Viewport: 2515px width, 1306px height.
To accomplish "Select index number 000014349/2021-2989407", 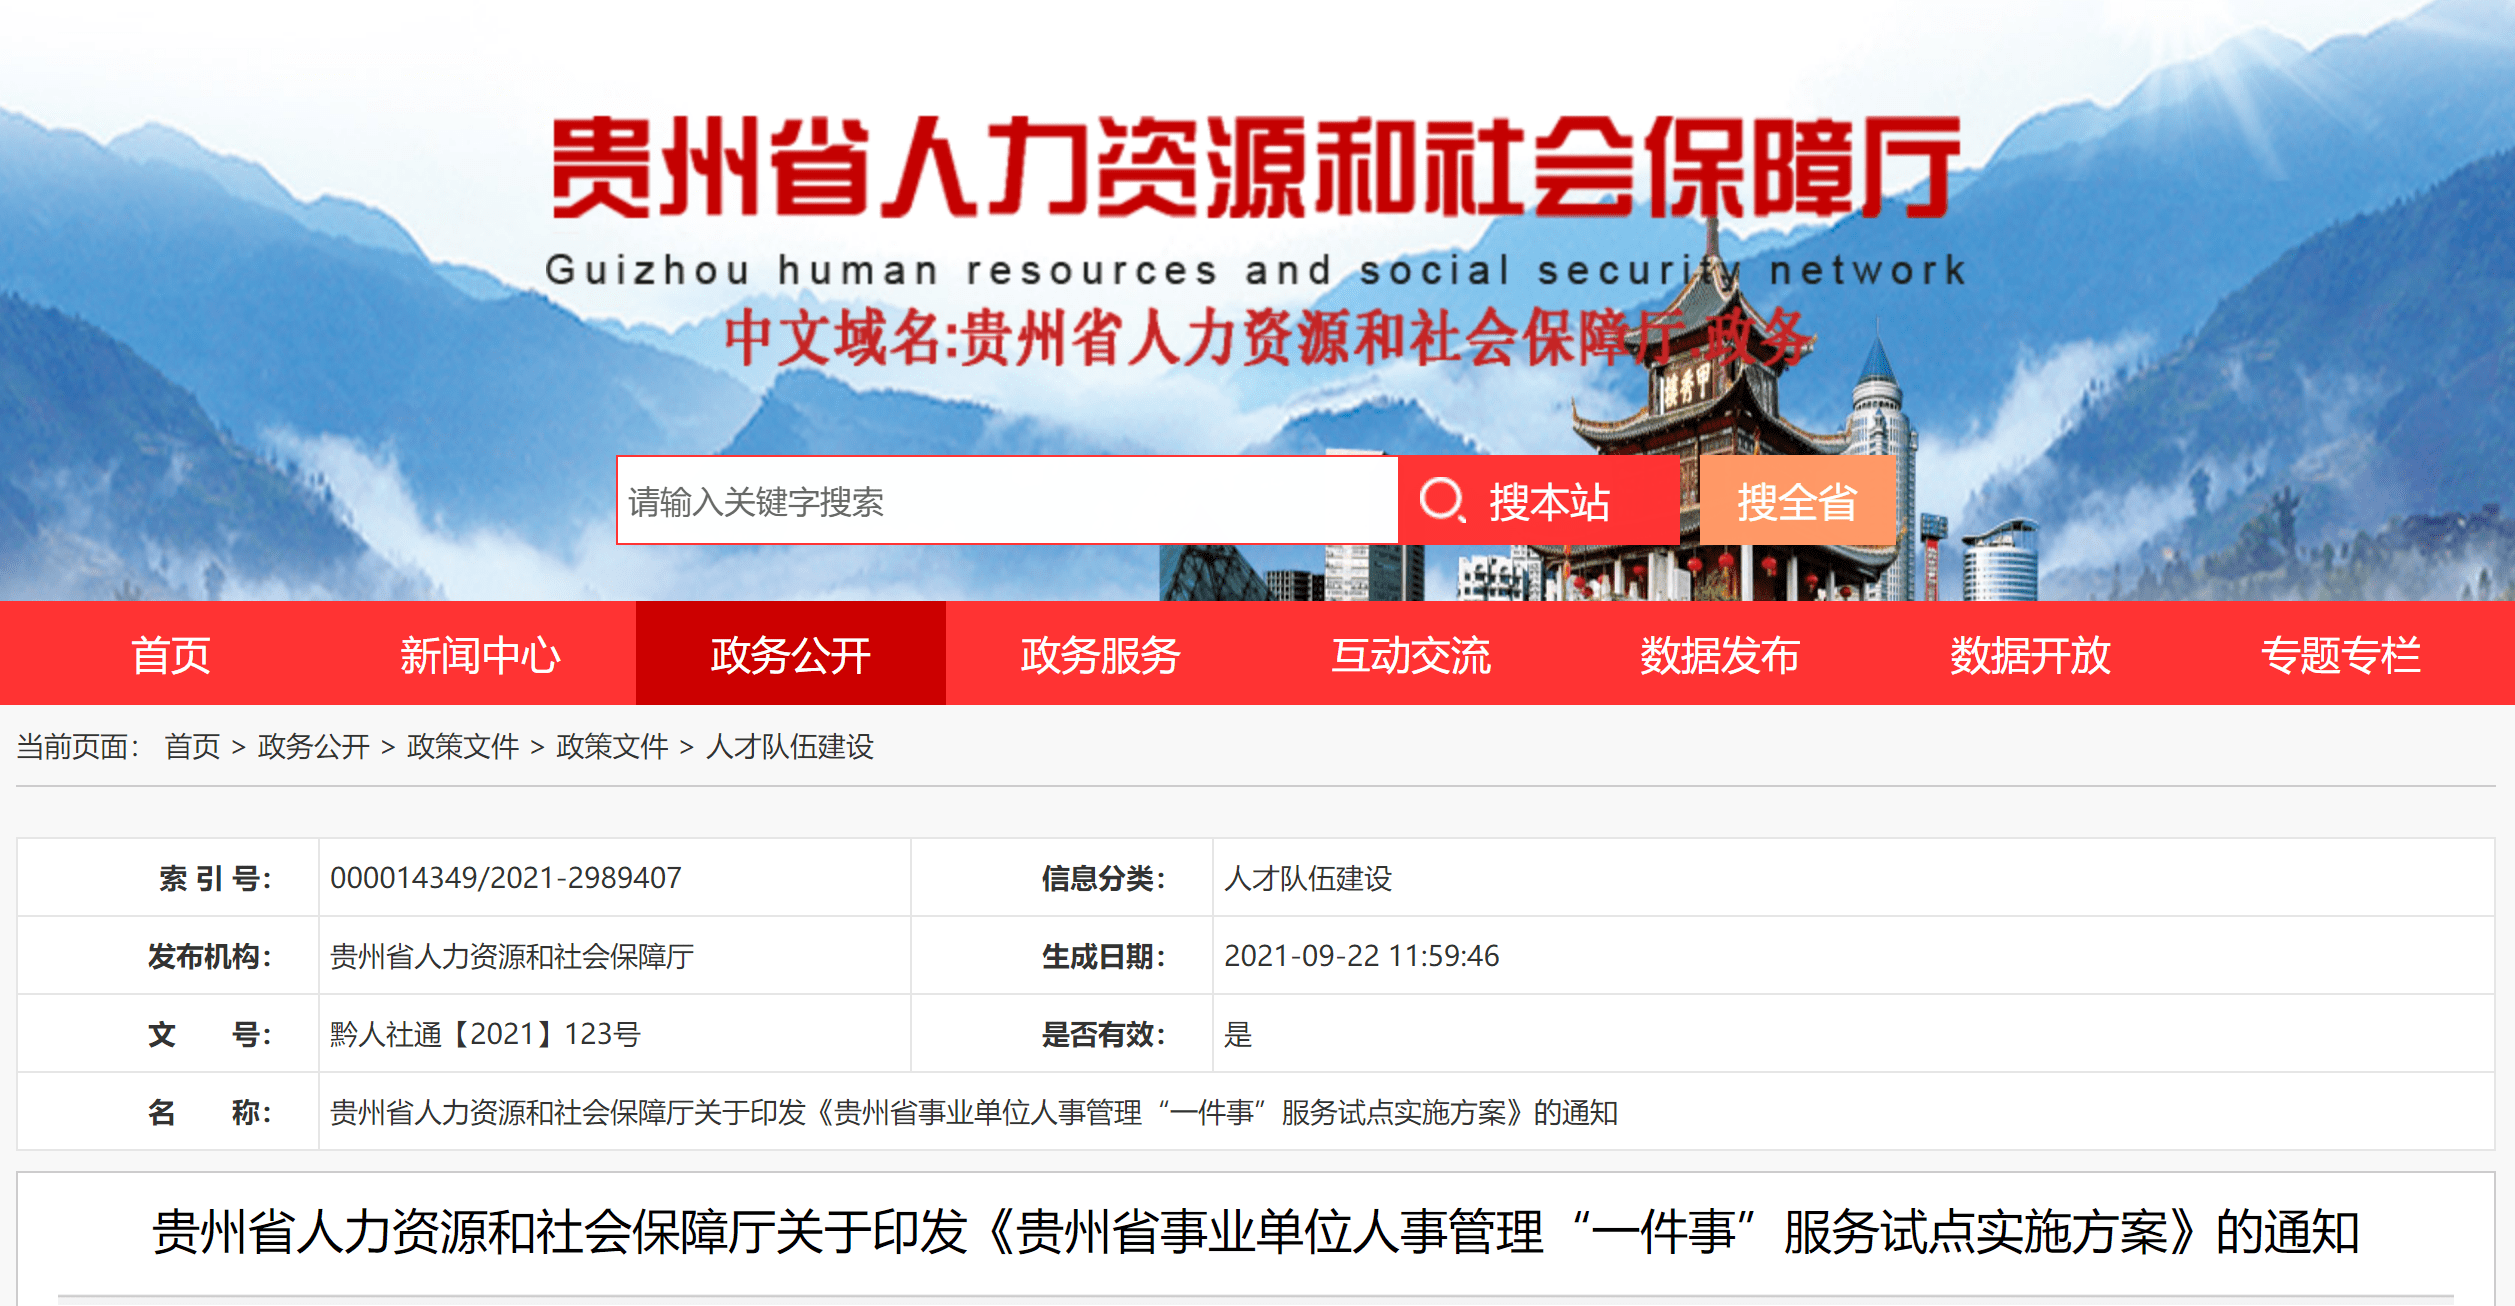I will 506,877.
